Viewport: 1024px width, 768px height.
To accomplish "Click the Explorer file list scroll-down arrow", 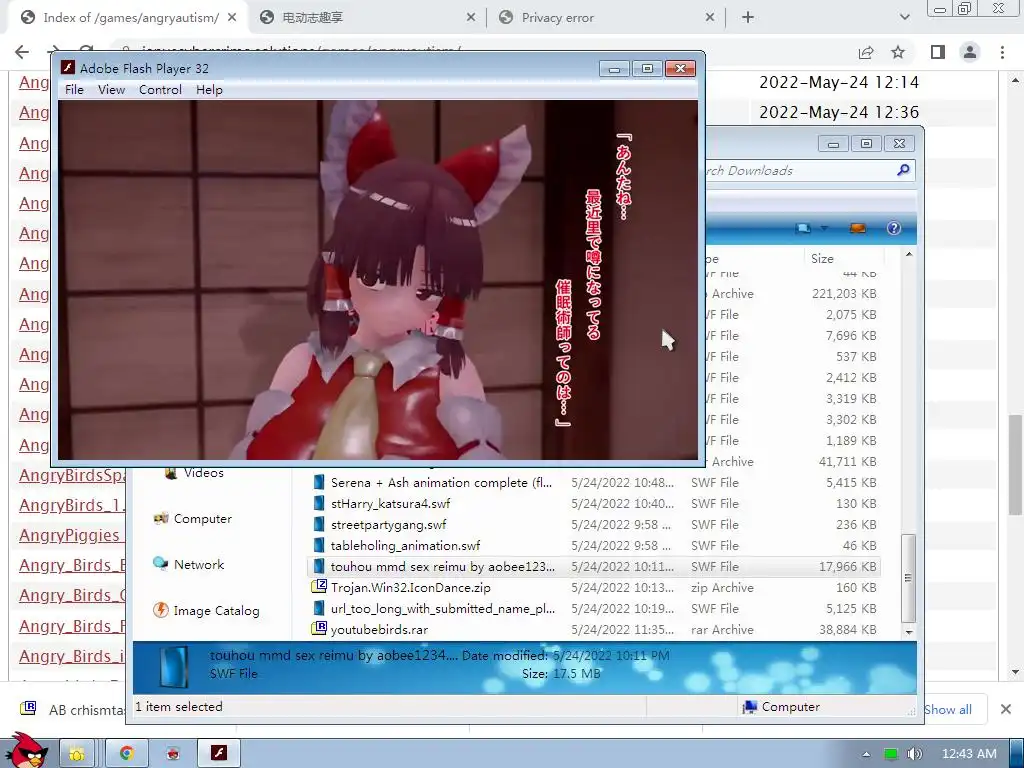I will (x=908, y=632).
